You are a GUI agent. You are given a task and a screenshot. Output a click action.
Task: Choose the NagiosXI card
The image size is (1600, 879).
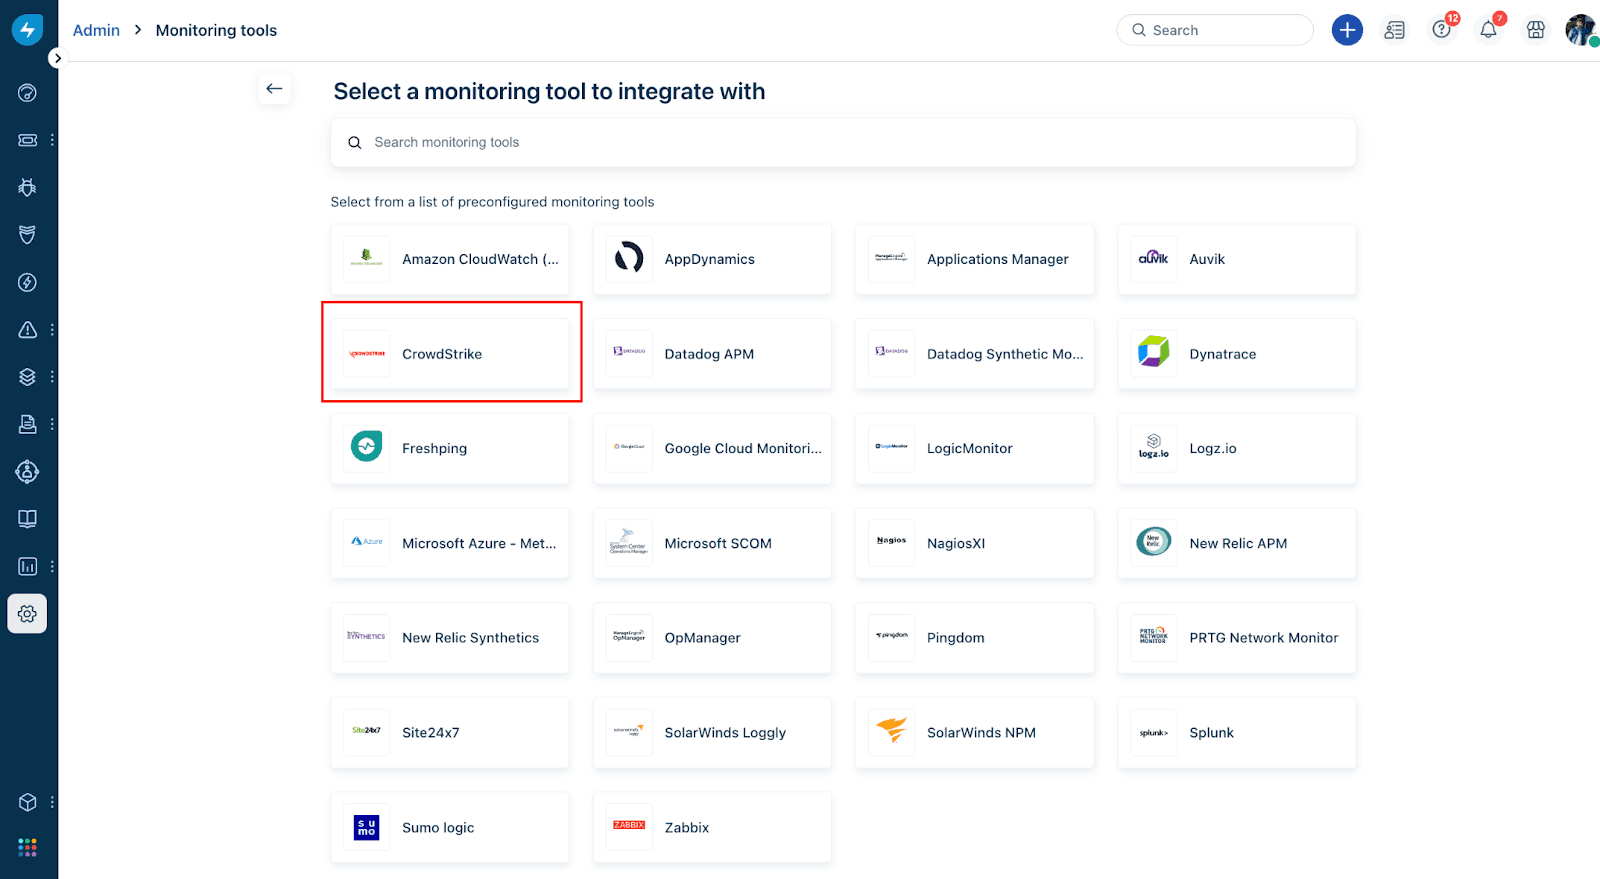coord(975,543)
